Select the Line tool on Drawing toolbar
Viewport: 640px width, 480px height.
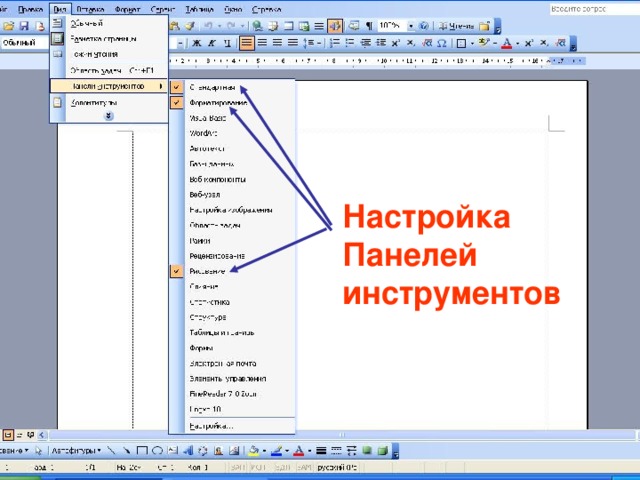(x=111, y=451)
